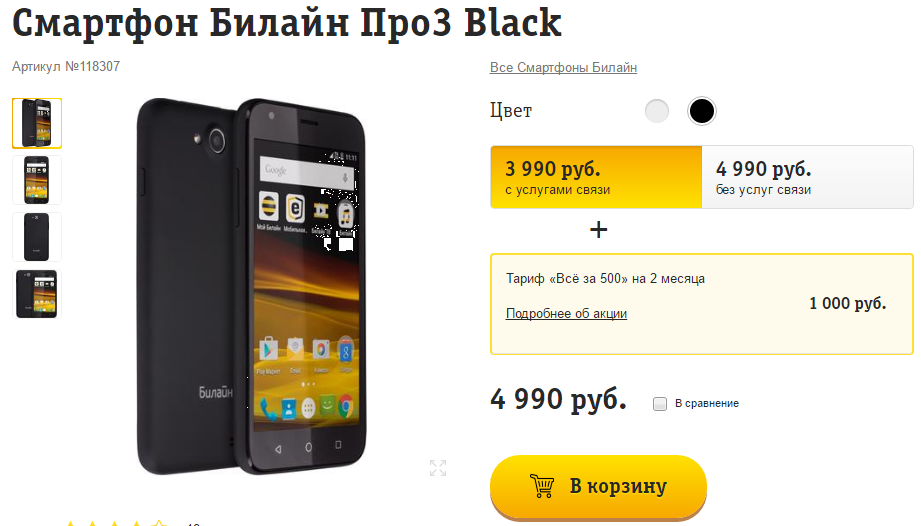Open 'Подробнее об акции' details link
Screen dimensions: 921x526
tap(566, 313)
